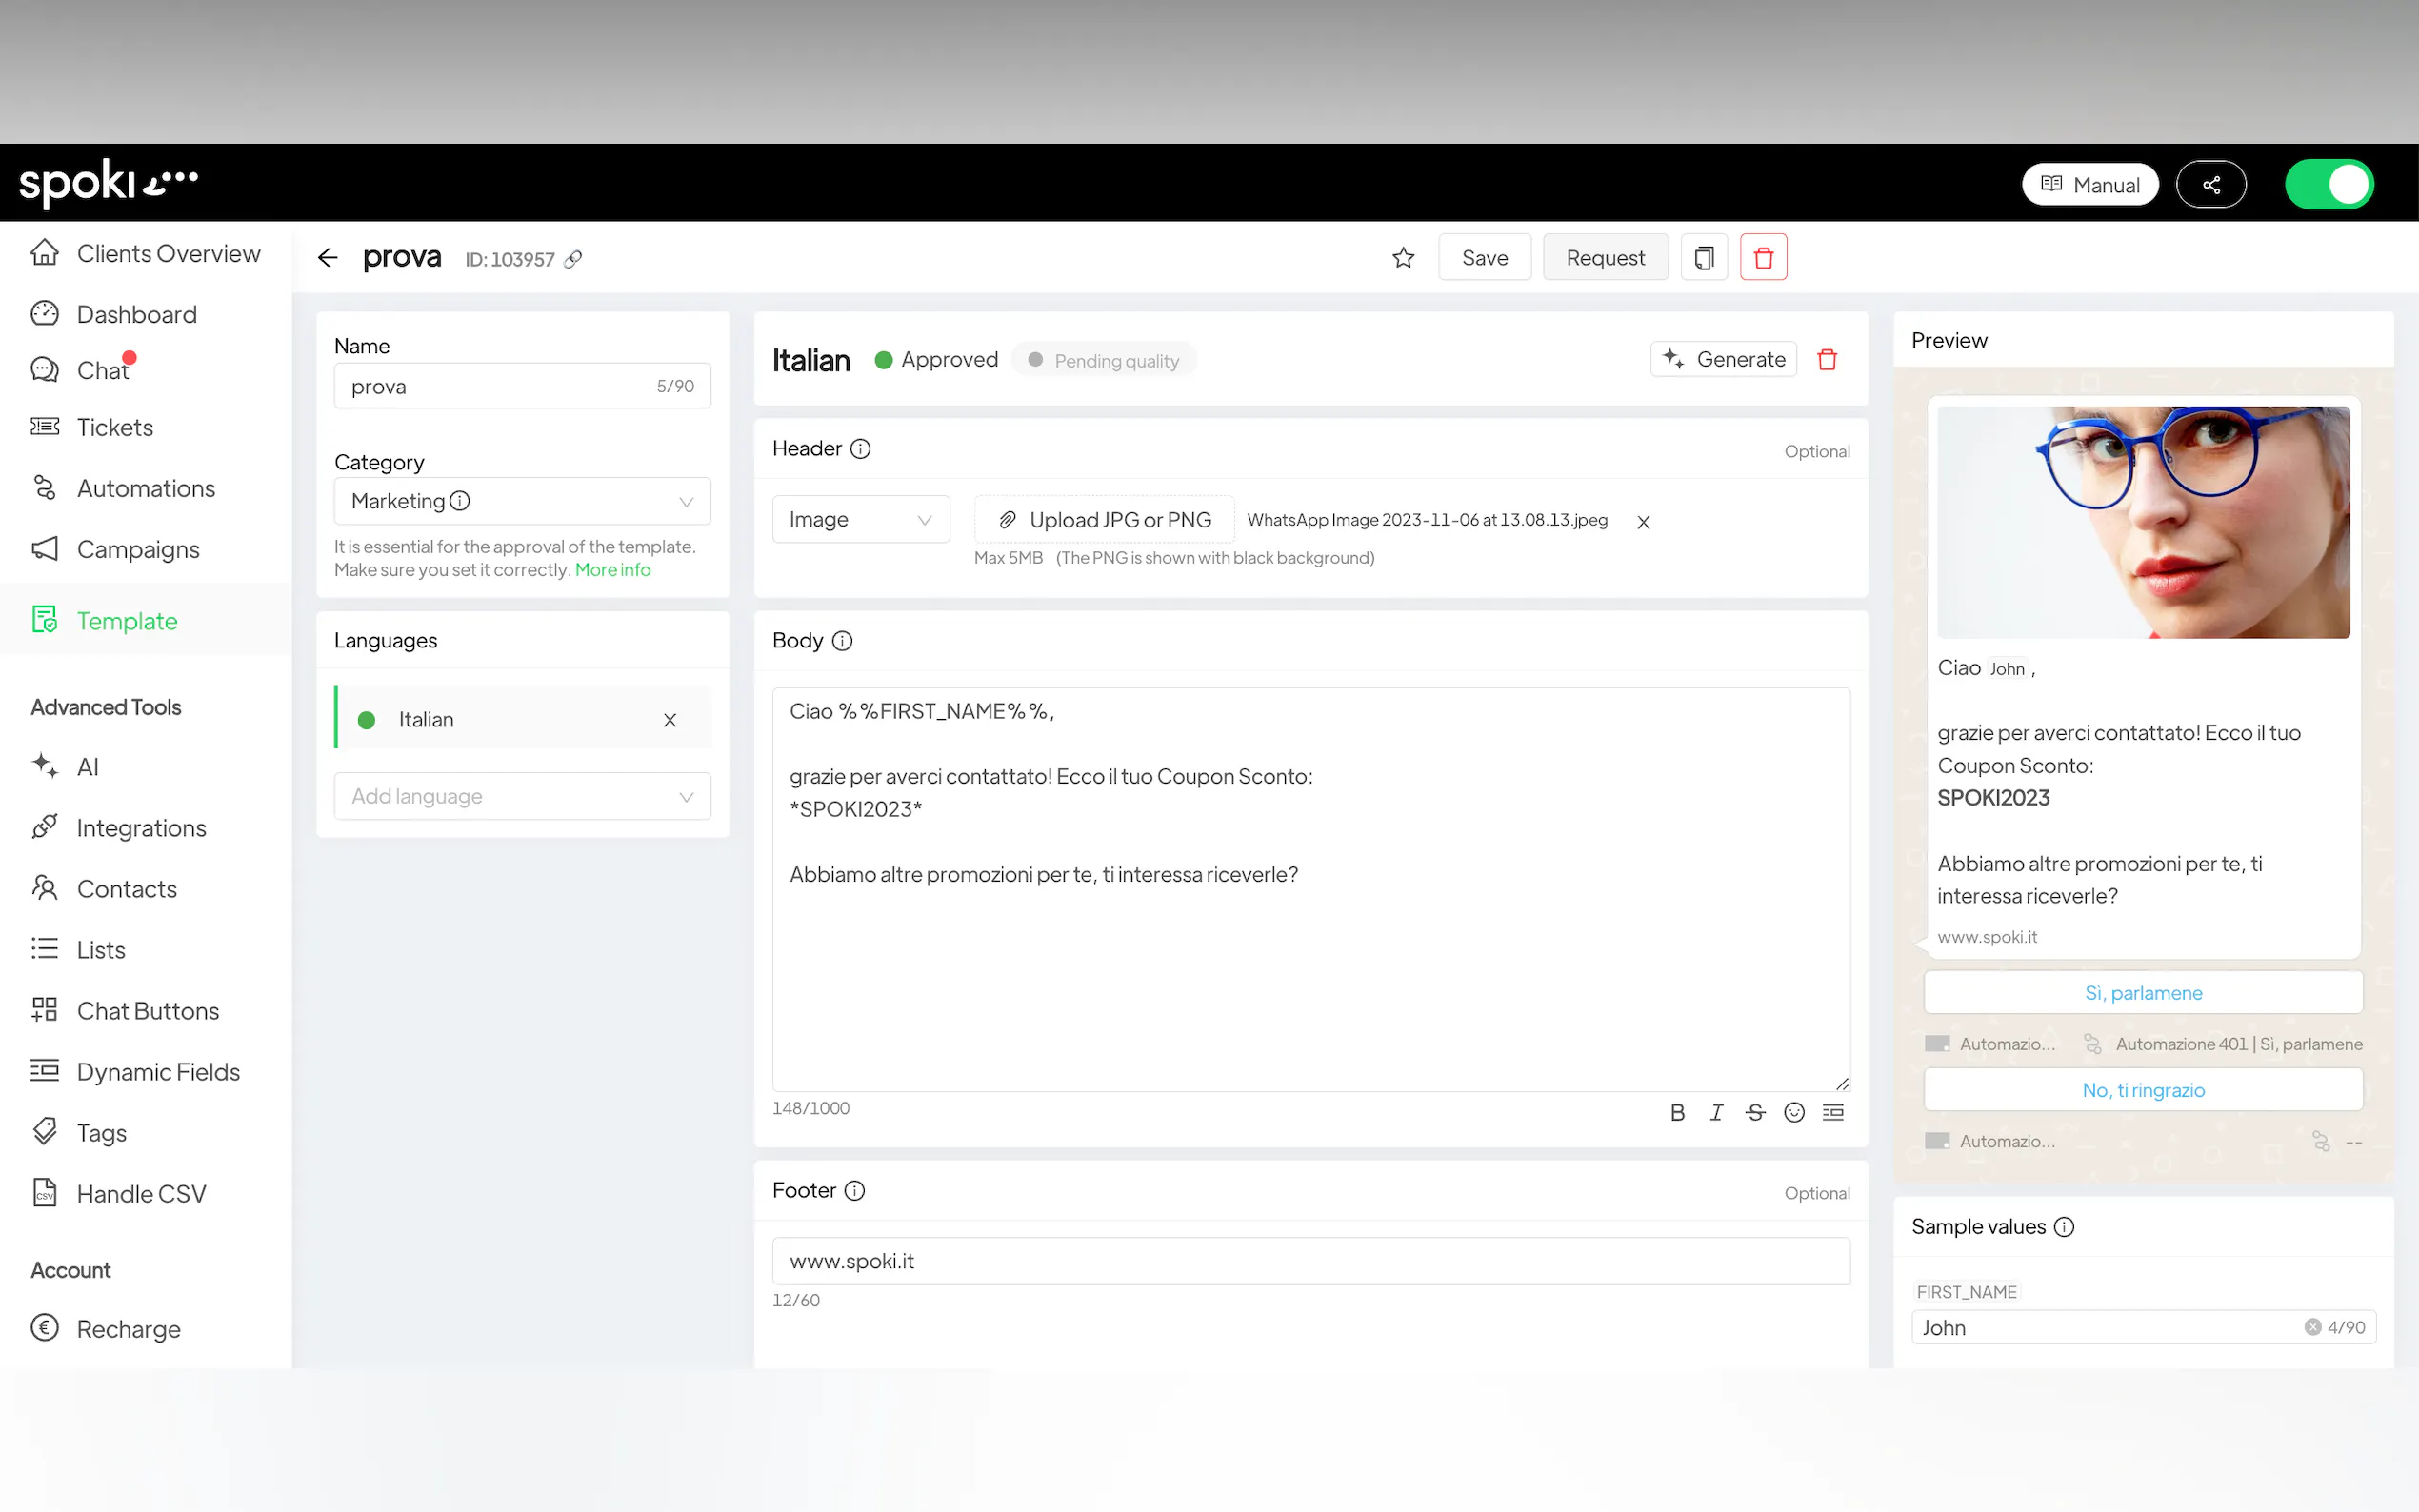Image resolution: width=2419 pixels, height=1512 pixels.
Task: Click the back arrow next to prova
Action: click(327, 258)
